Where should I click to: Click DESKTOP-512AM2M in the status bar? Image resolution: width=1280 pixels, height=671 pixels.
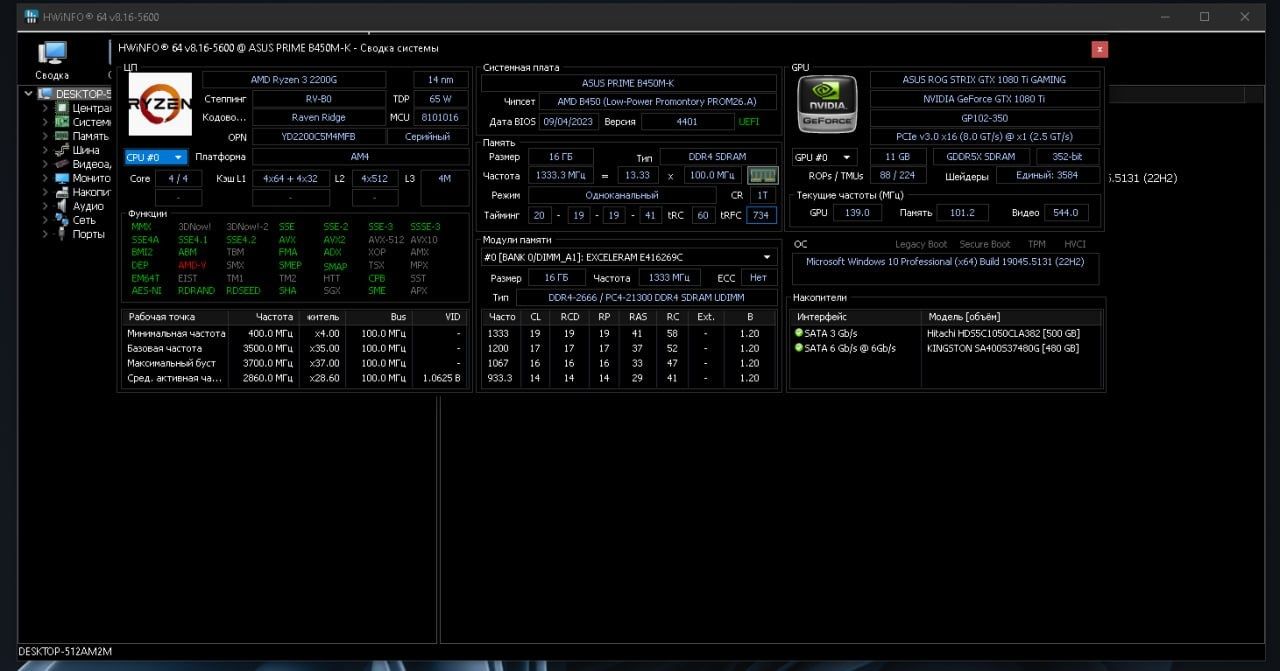tap(65, 651)
